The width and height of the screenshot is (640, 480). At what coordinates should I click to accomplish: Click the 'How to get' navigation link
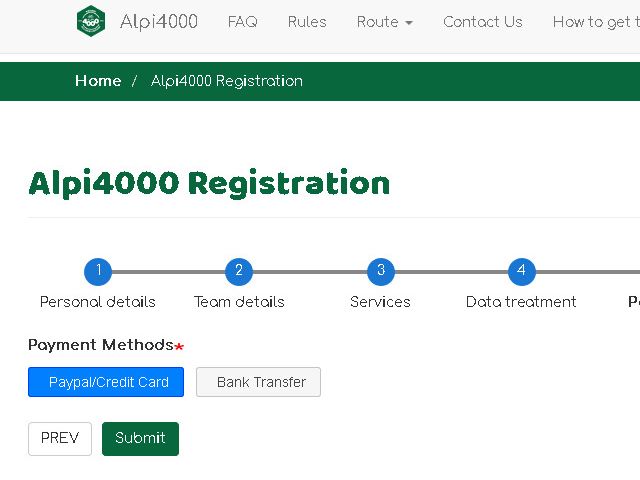[596, 22]
